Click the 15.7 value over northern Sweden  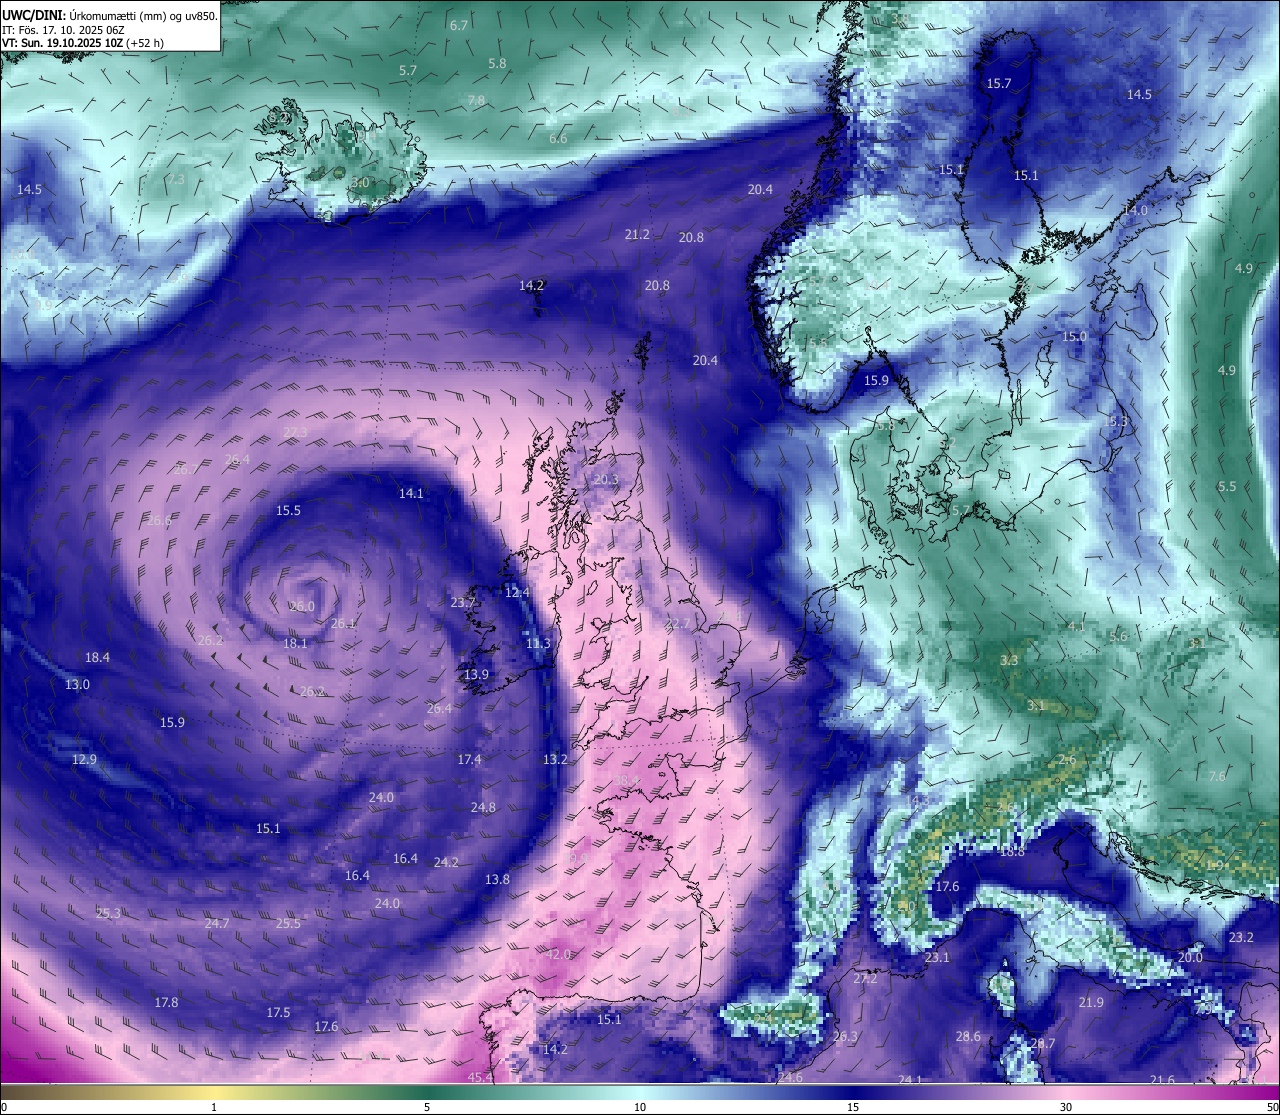coord(999,84)
